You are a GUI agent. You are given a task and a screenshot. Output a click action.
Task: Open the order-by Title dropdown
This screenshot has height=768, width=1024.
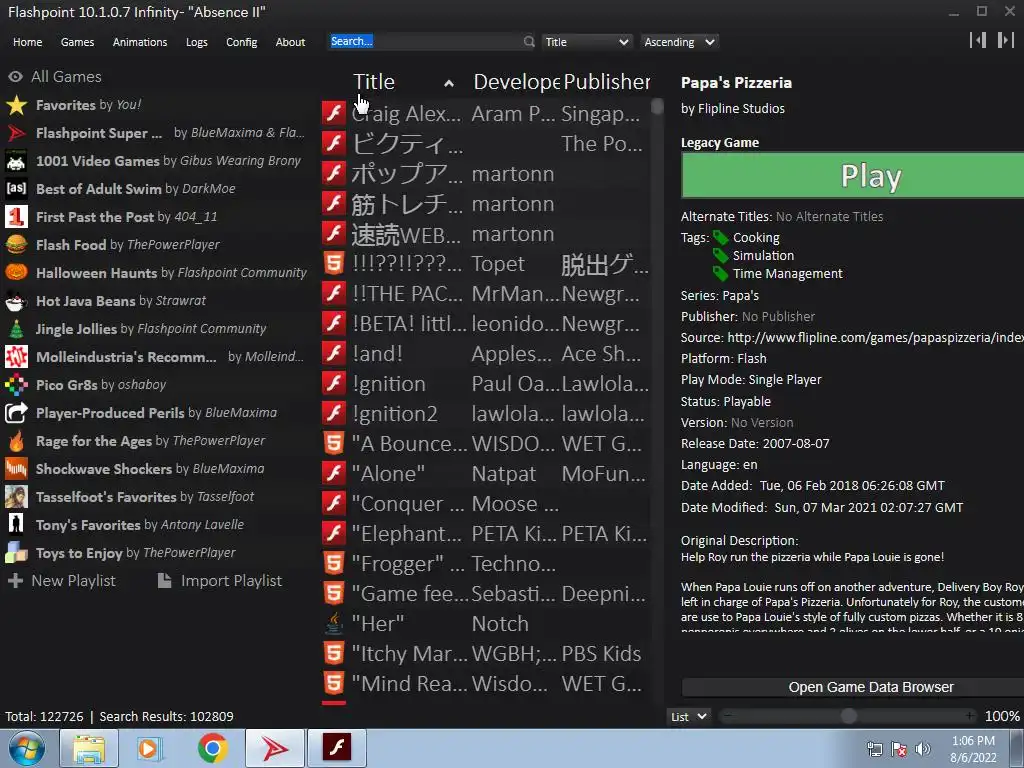point(586,42)
